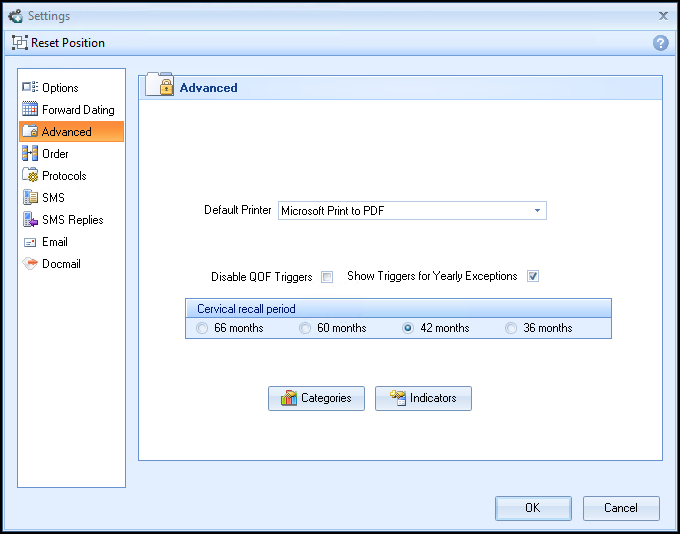
Task: Choose the 36 months radio button
Action: coord(512,328)
